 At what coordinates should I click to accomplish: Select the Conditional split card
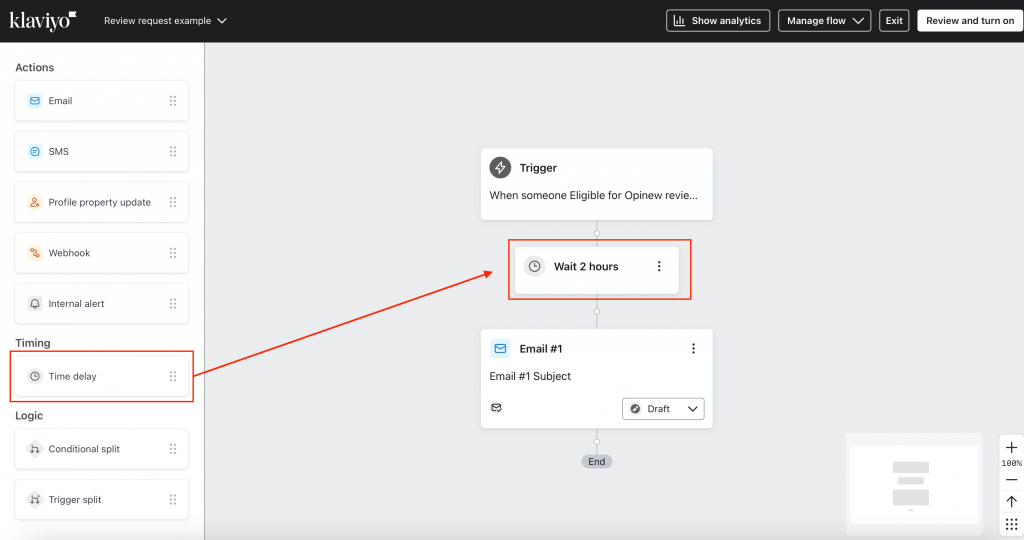click(101, 449)
